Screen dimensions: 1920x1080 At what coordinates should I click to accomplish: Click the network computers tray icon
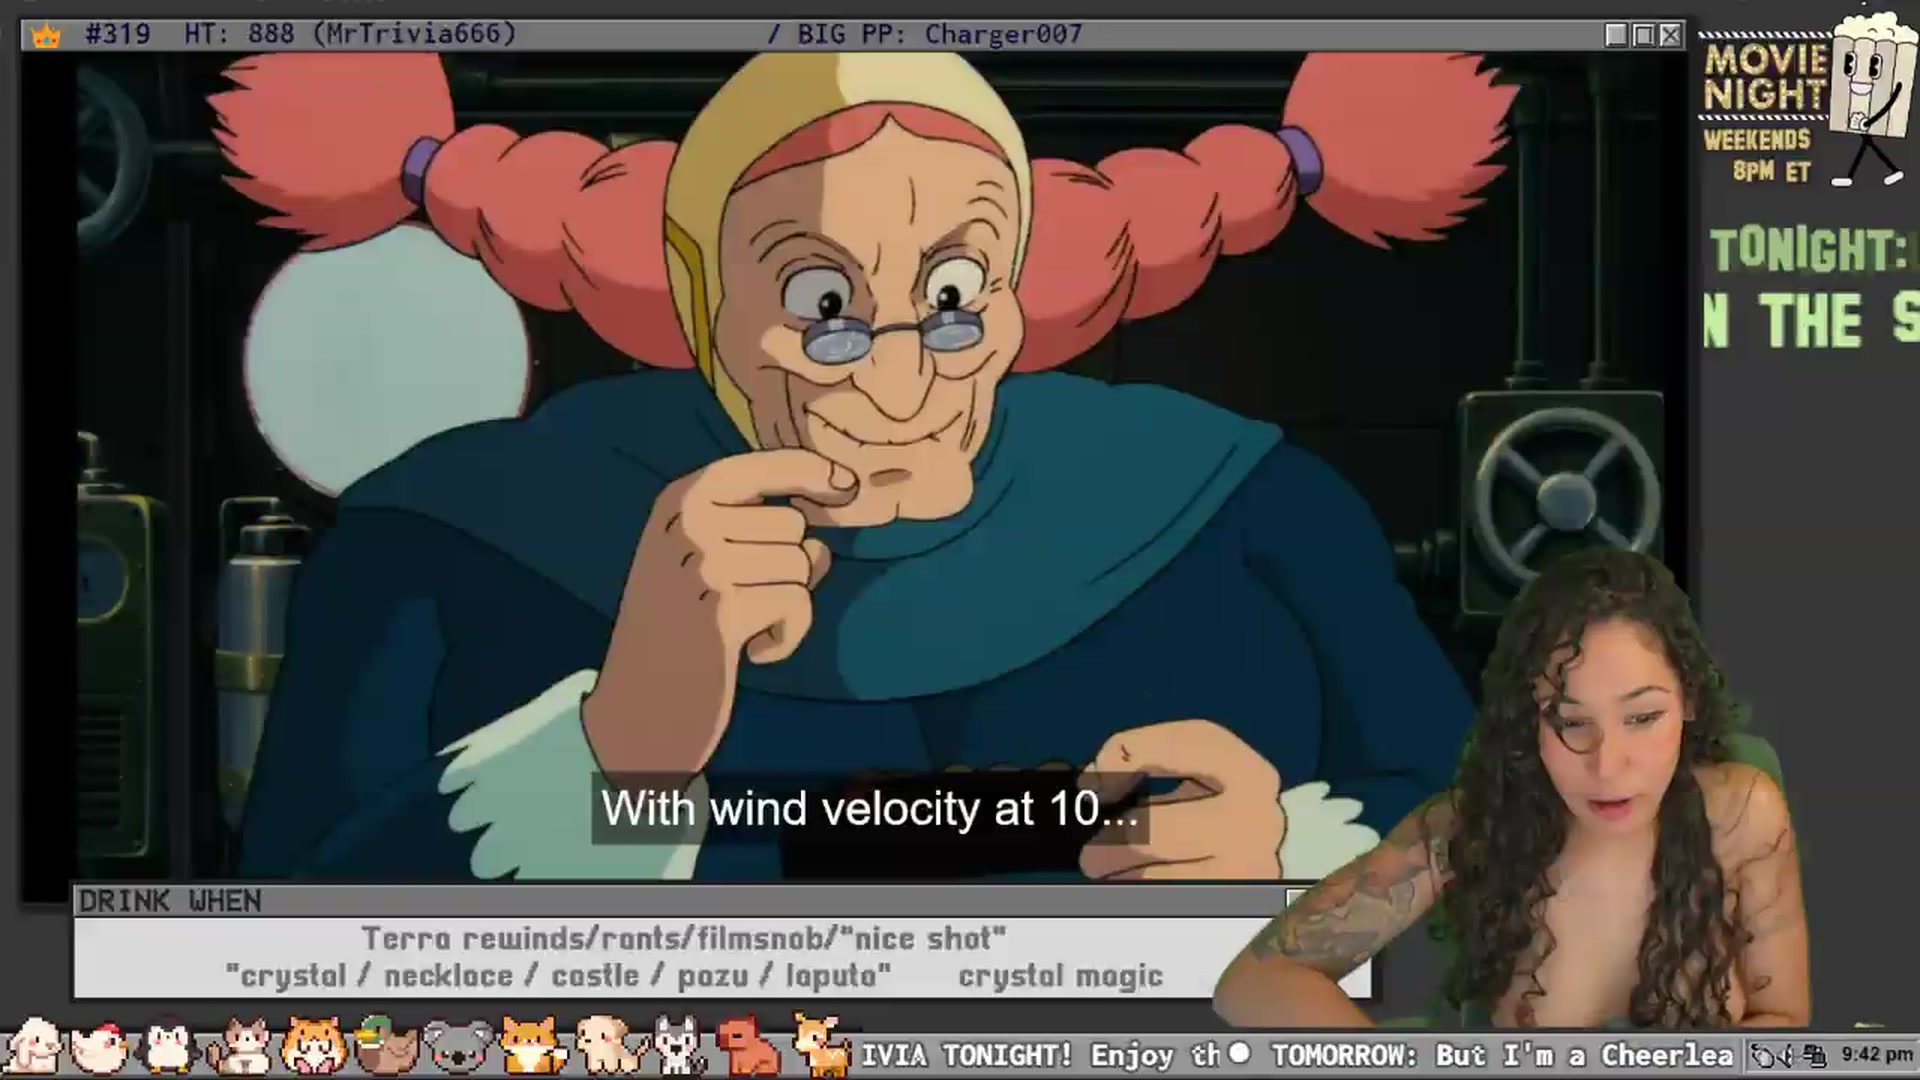(1816, 1055)
